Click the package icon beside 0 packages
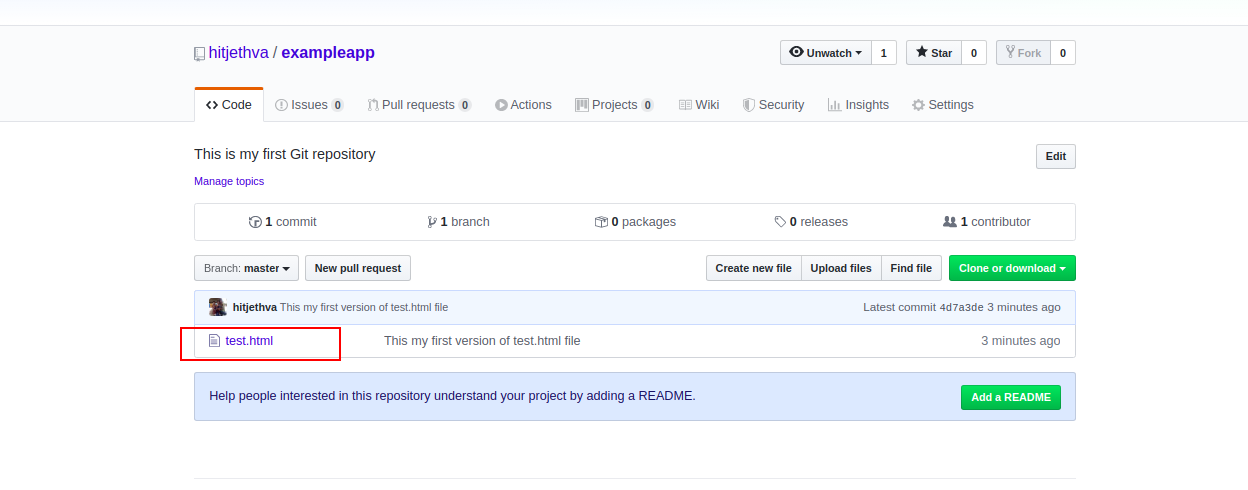 pyautogui.click(x=601, y=222)
